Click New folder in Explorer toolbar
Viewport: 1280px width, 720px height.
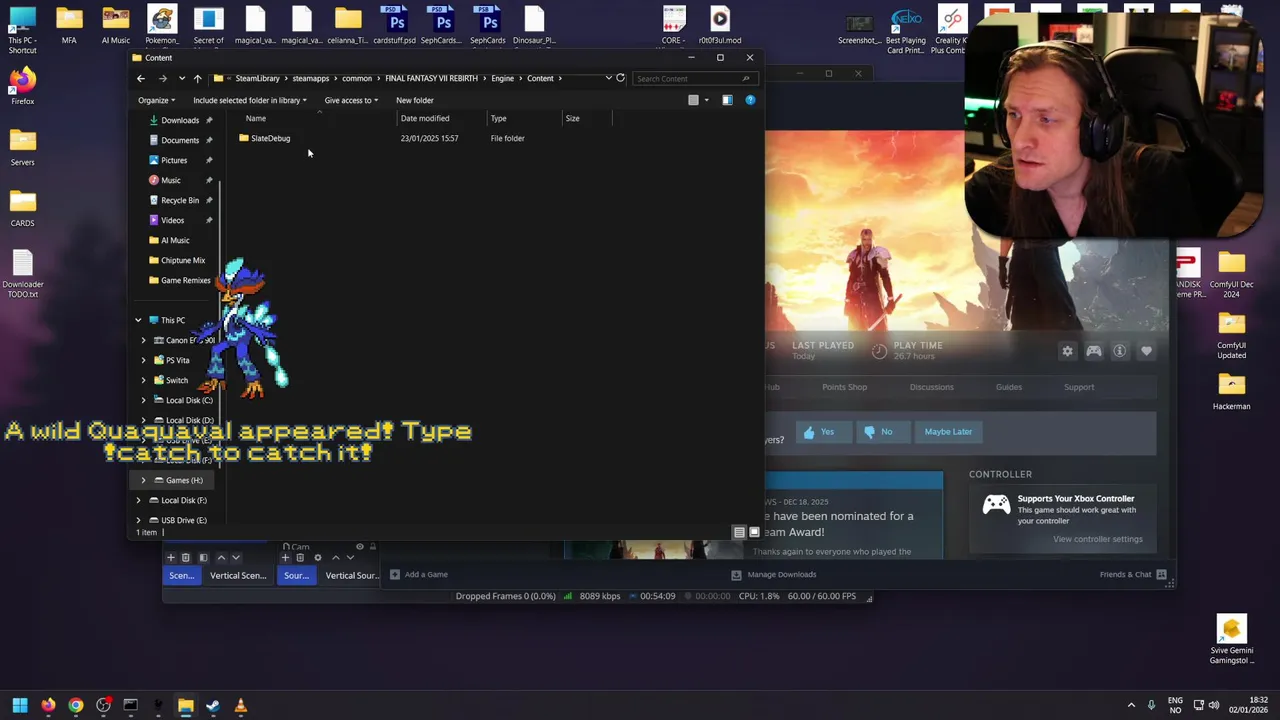click(414, 100)
